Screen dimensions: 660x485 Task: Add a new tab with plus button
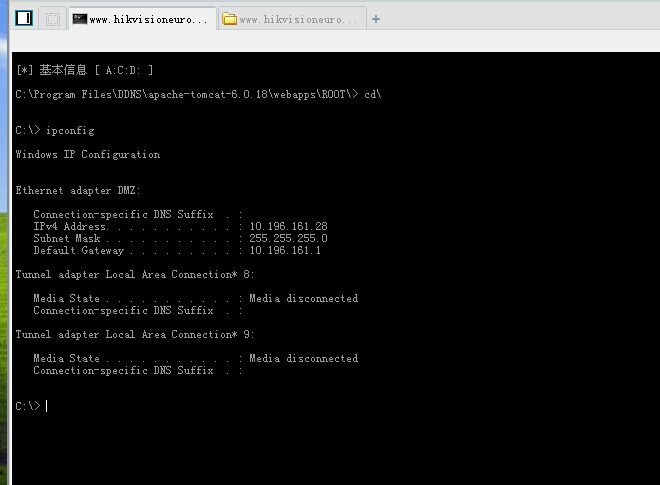[376, 19]
